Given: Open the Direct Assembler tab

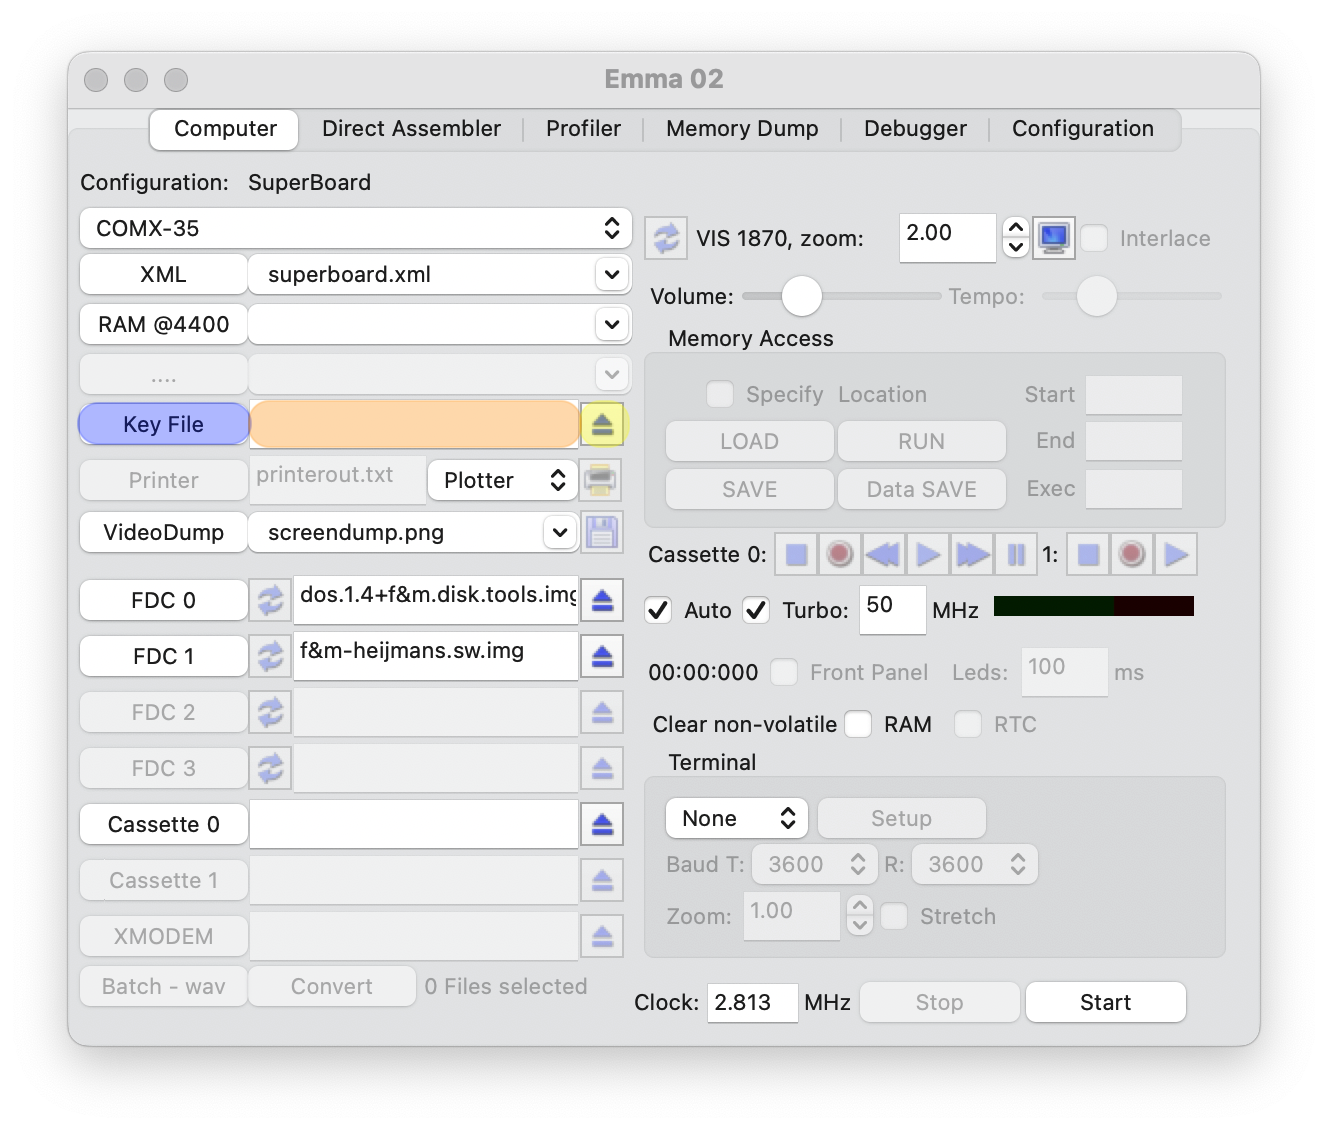Looking at the screenshot, I should 411,129.
